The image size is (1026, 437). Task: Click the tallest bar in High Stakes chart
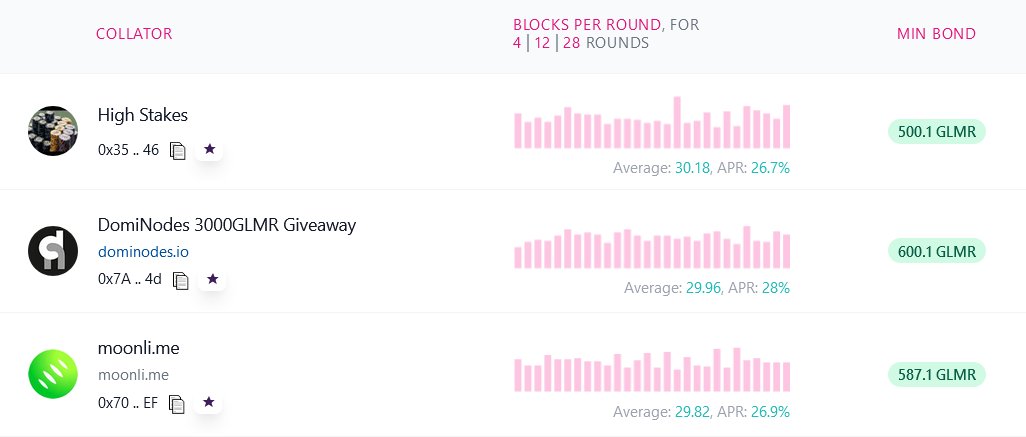[677, 122]
